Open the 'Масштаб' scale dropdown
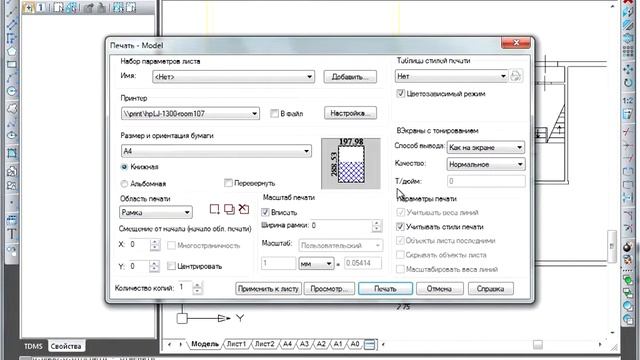 coord(341,245)
